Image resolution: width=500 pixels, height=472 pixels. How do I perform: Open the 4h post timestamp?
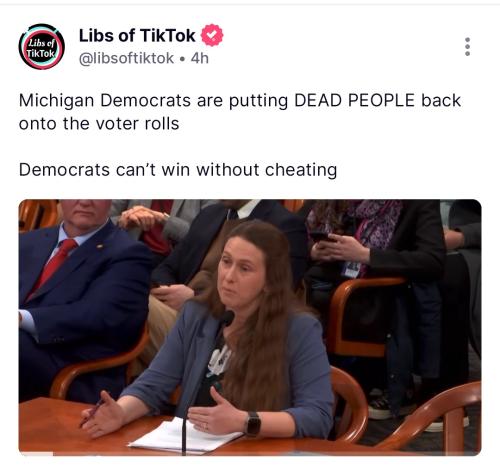(200, 58)
